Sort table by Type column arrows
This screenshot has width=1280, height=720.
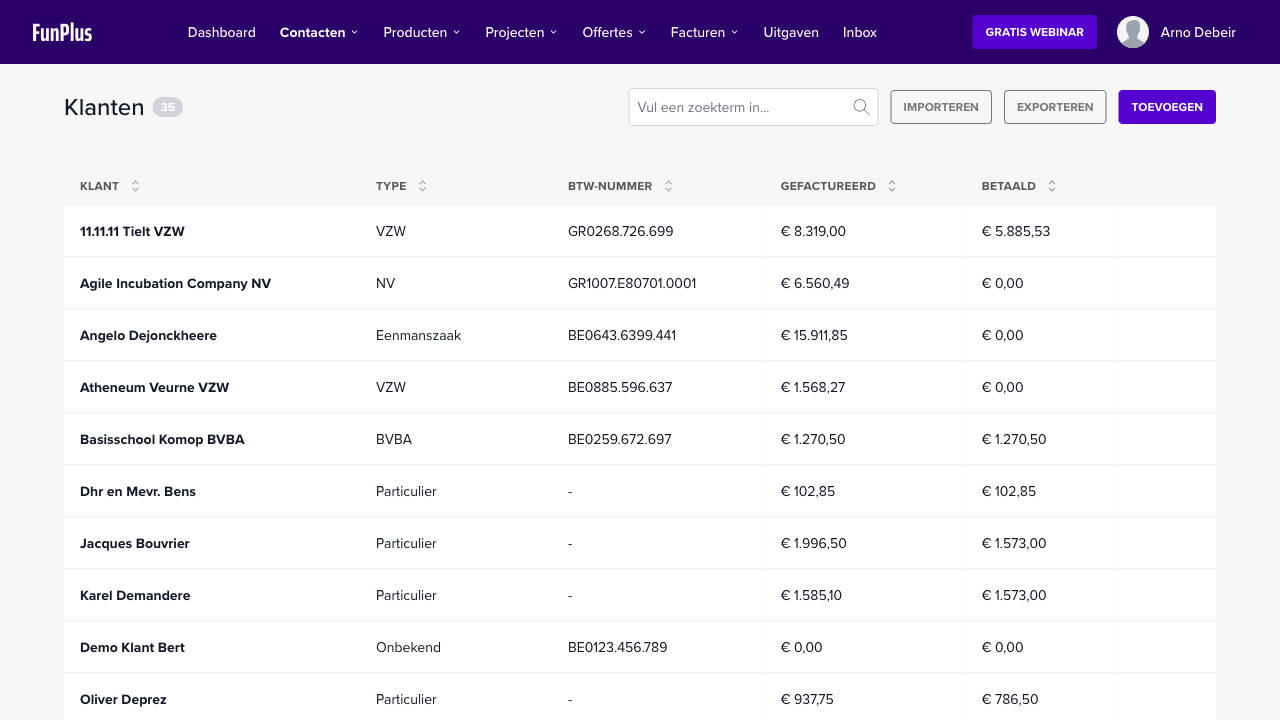click(x=422, y=186)
